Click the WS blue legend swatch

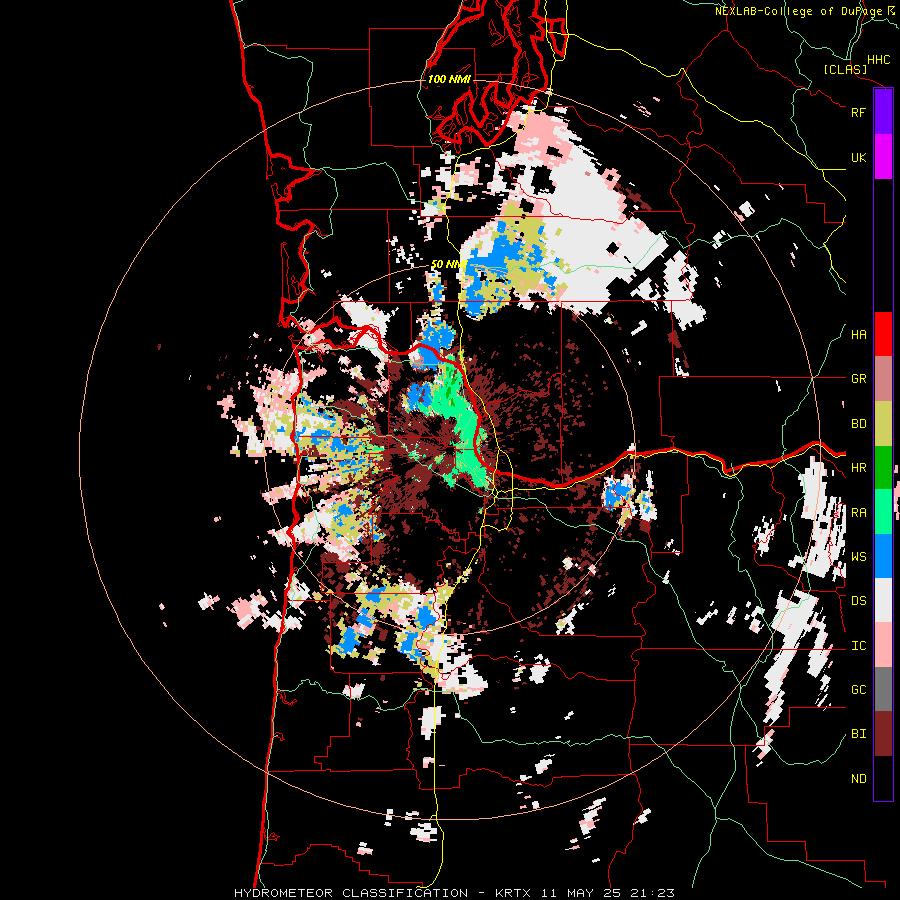(x=883, y=556)
